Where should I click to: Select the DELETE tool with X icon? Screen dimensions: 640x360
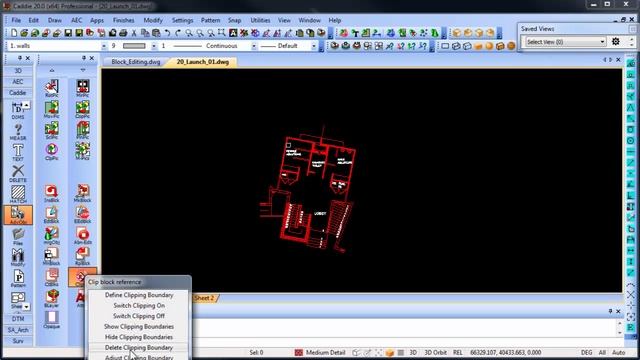[18, 174]
